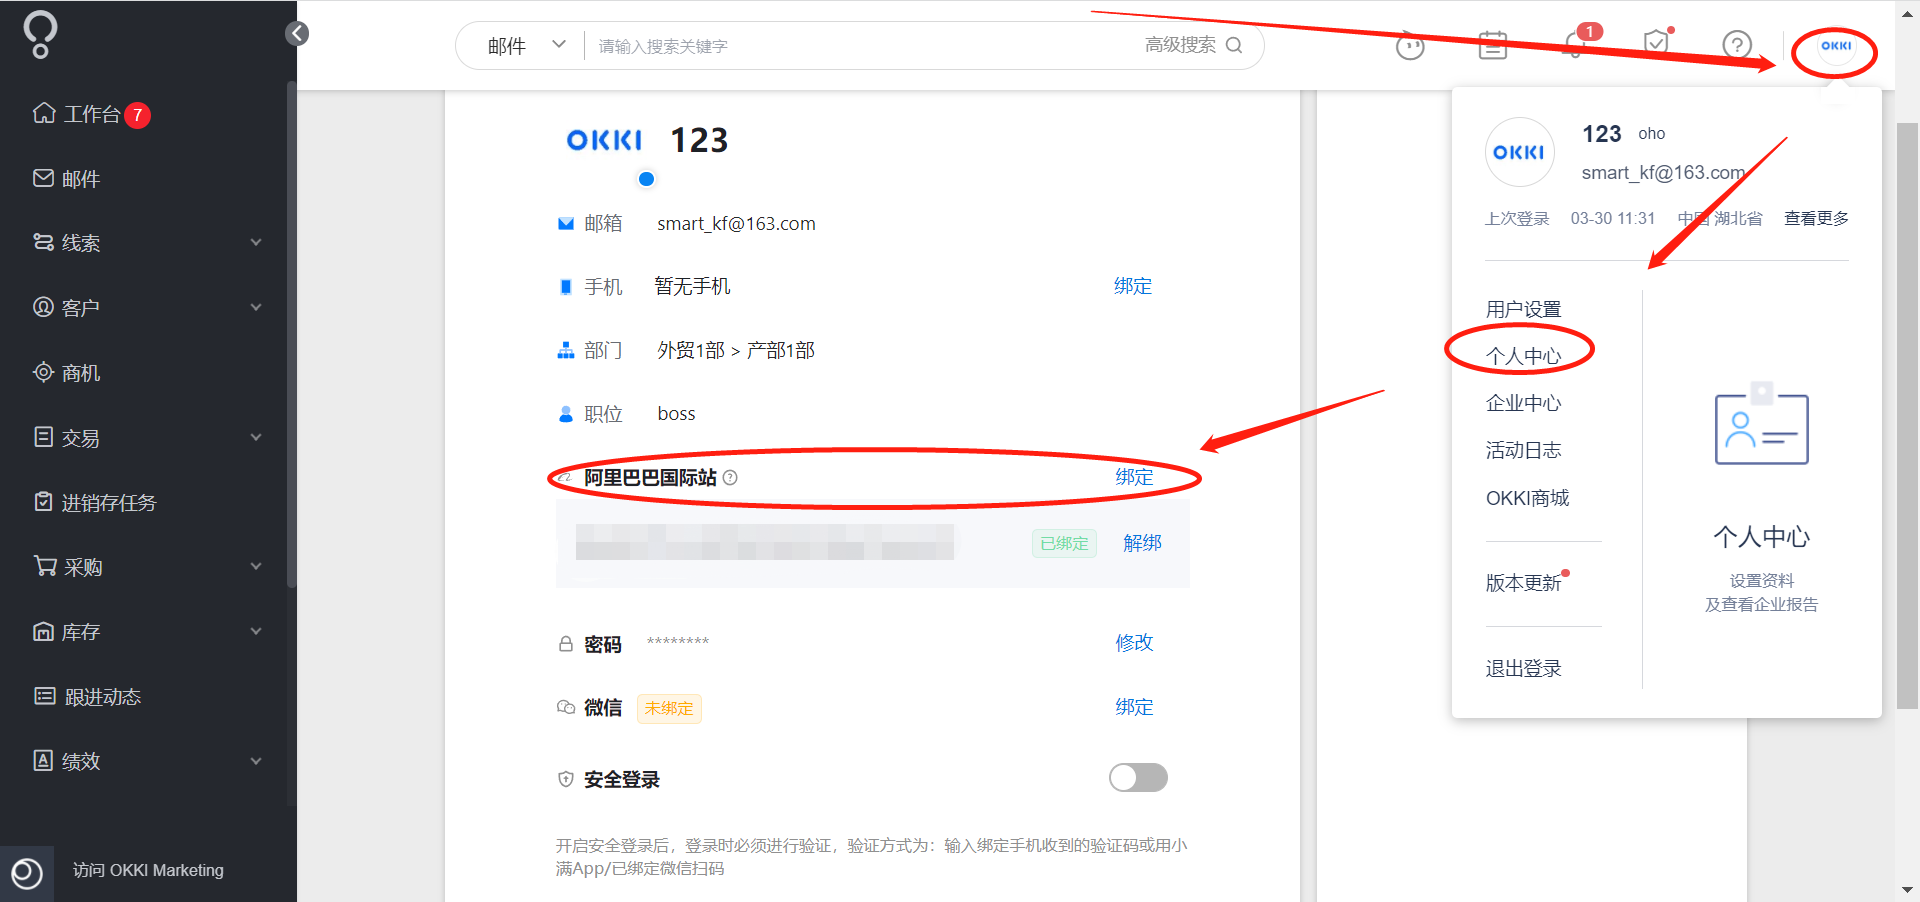
Task: Select 企业中心 in the user menu
Action: (x=1523, y=403)
